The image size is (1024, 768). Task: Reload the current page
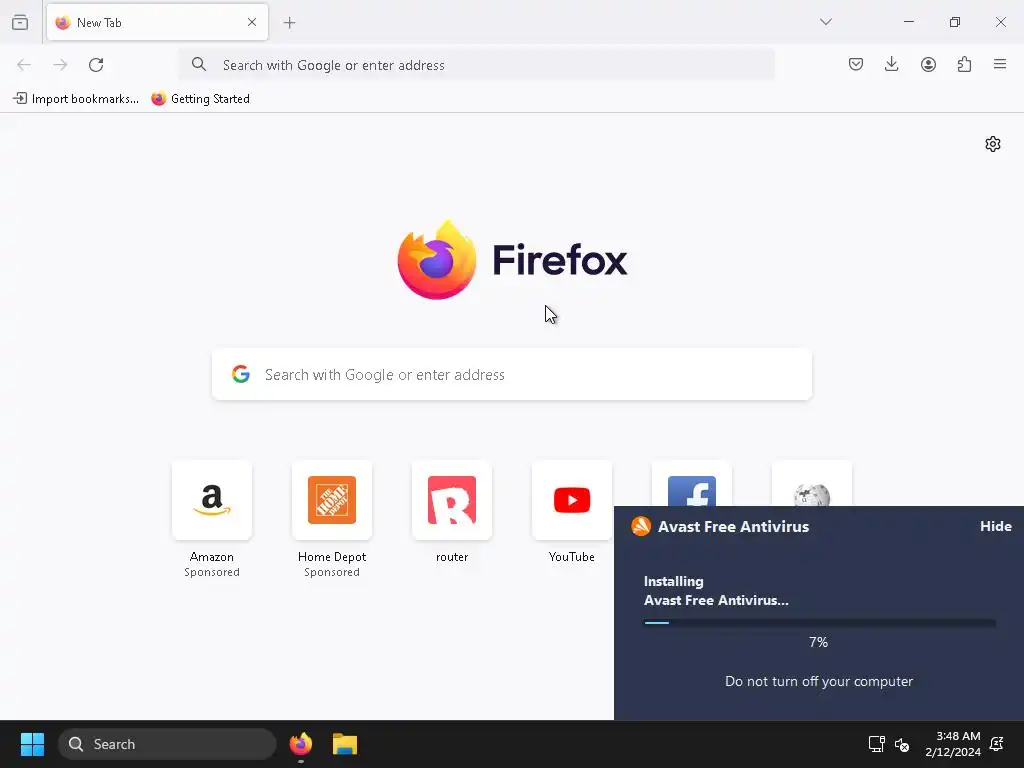96,65
